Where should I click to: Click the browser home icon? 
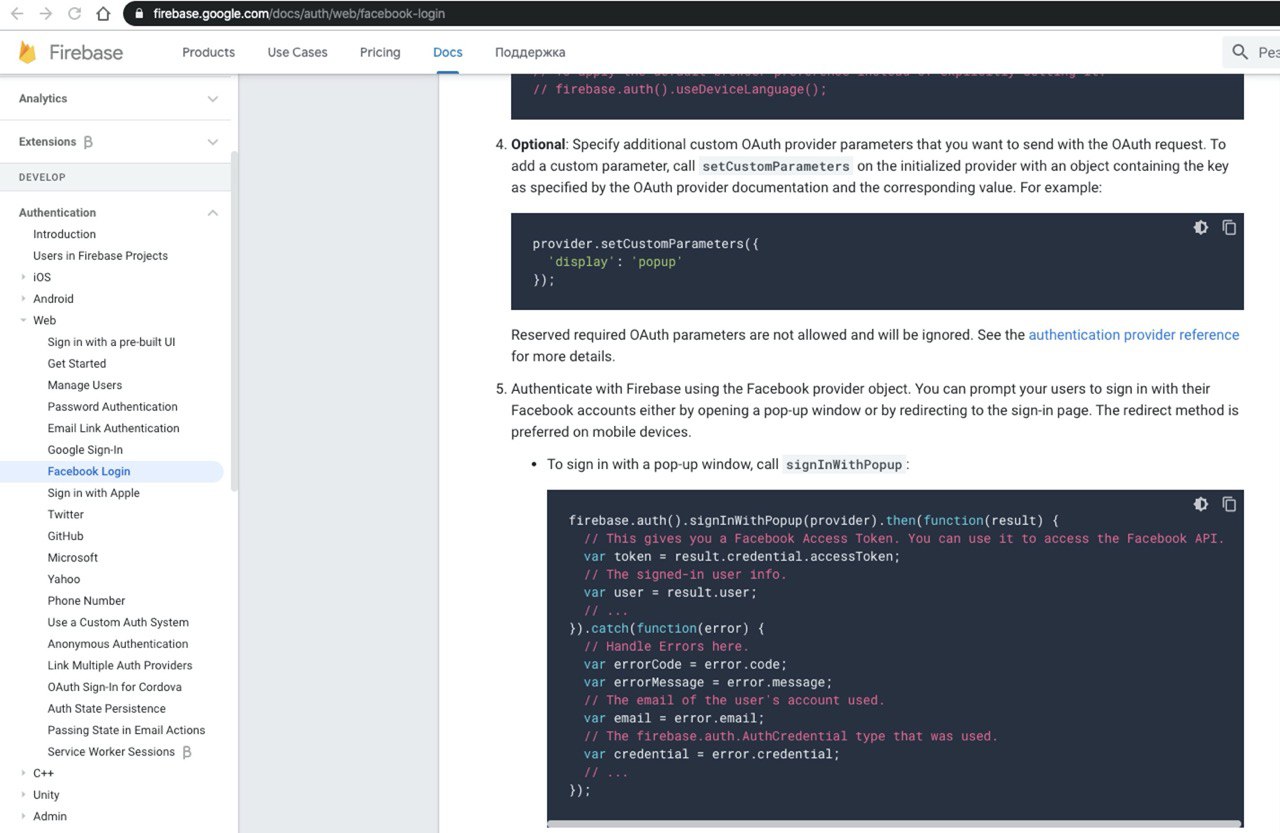click(103, 14)
